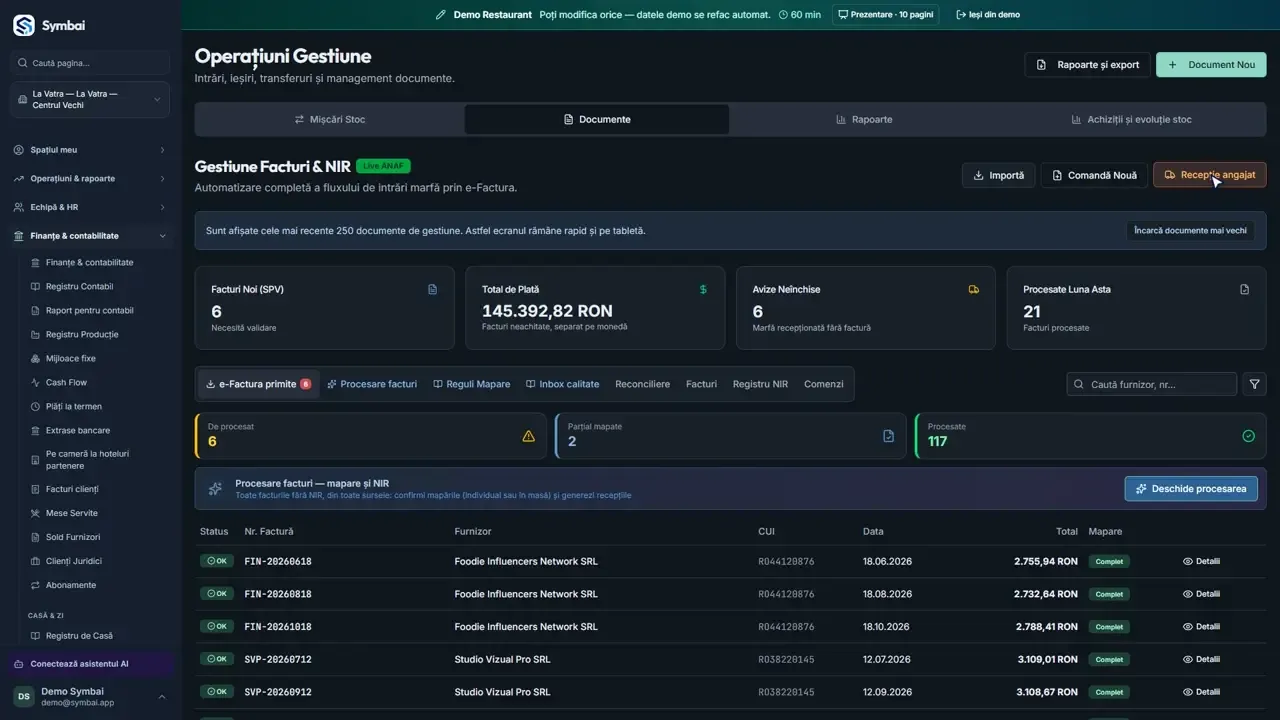Screen dimensions: 1280x720
Task: Click Caută furnizor search field
Action: coord(1152,384)
